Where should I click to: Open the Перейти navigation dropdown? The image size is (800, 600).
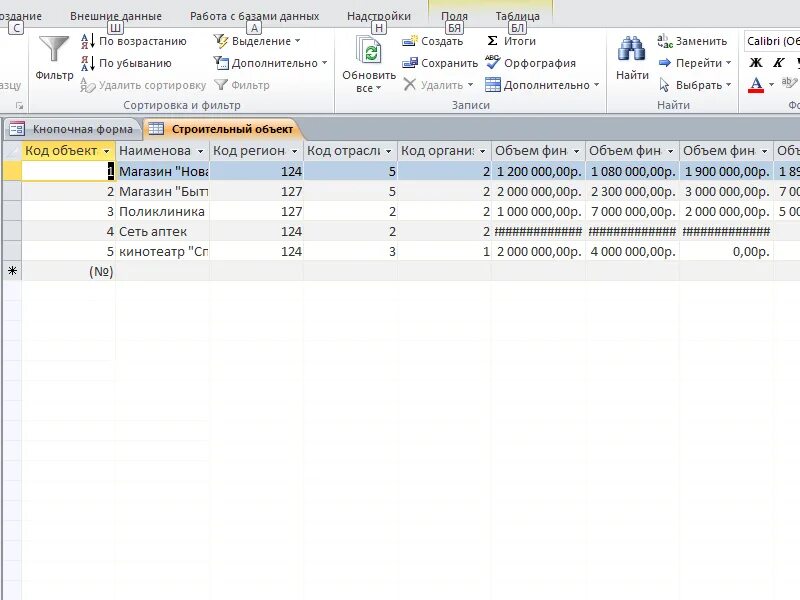coord(695,63)
